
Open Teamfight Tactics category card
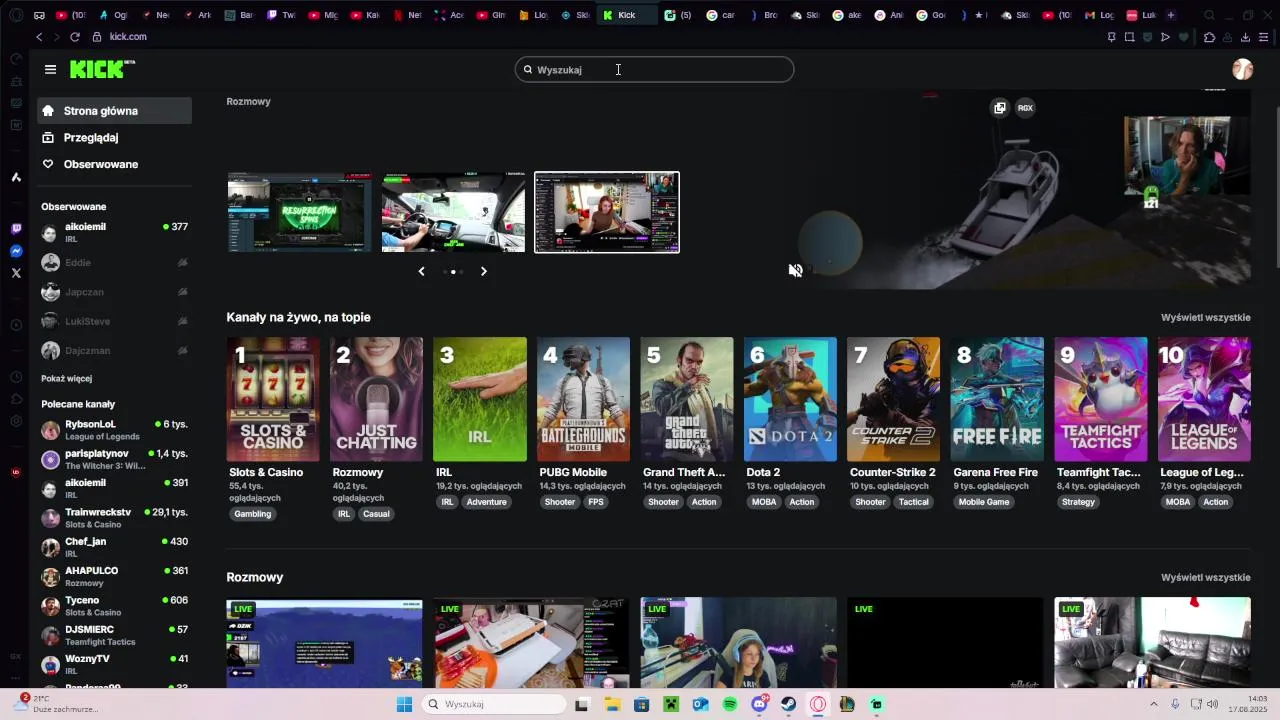[x=1101, y=399]
